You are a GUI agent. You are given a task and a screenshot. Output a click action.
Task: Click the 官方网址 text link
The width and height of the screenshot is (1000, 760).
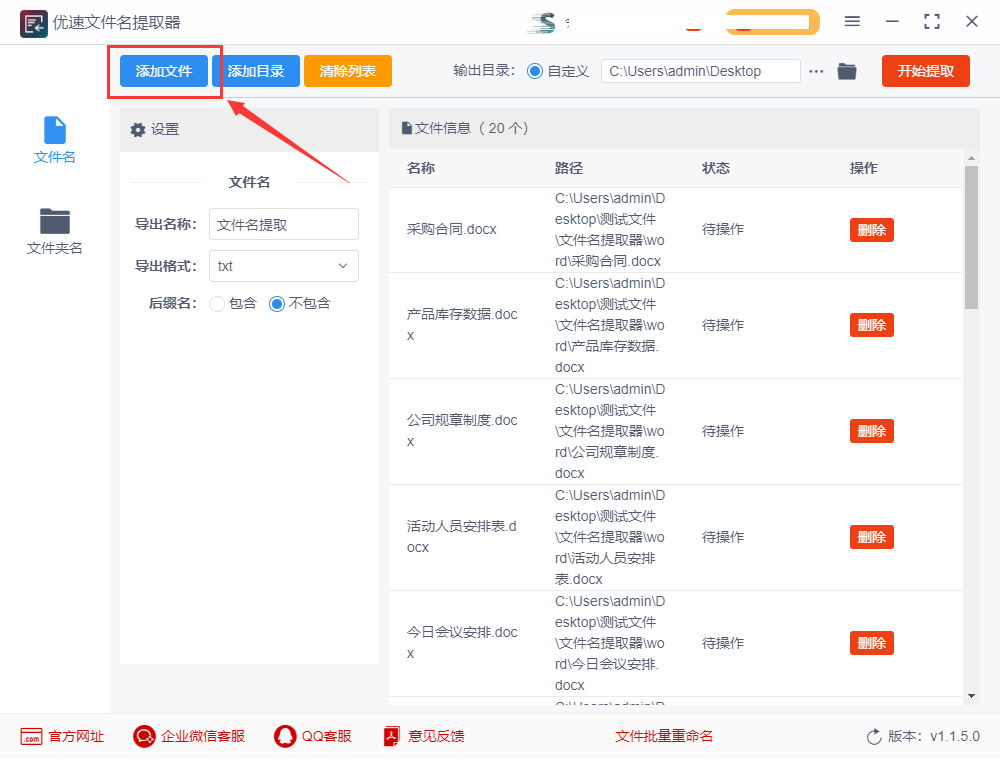pyautogui.click(x=77, y=736)
